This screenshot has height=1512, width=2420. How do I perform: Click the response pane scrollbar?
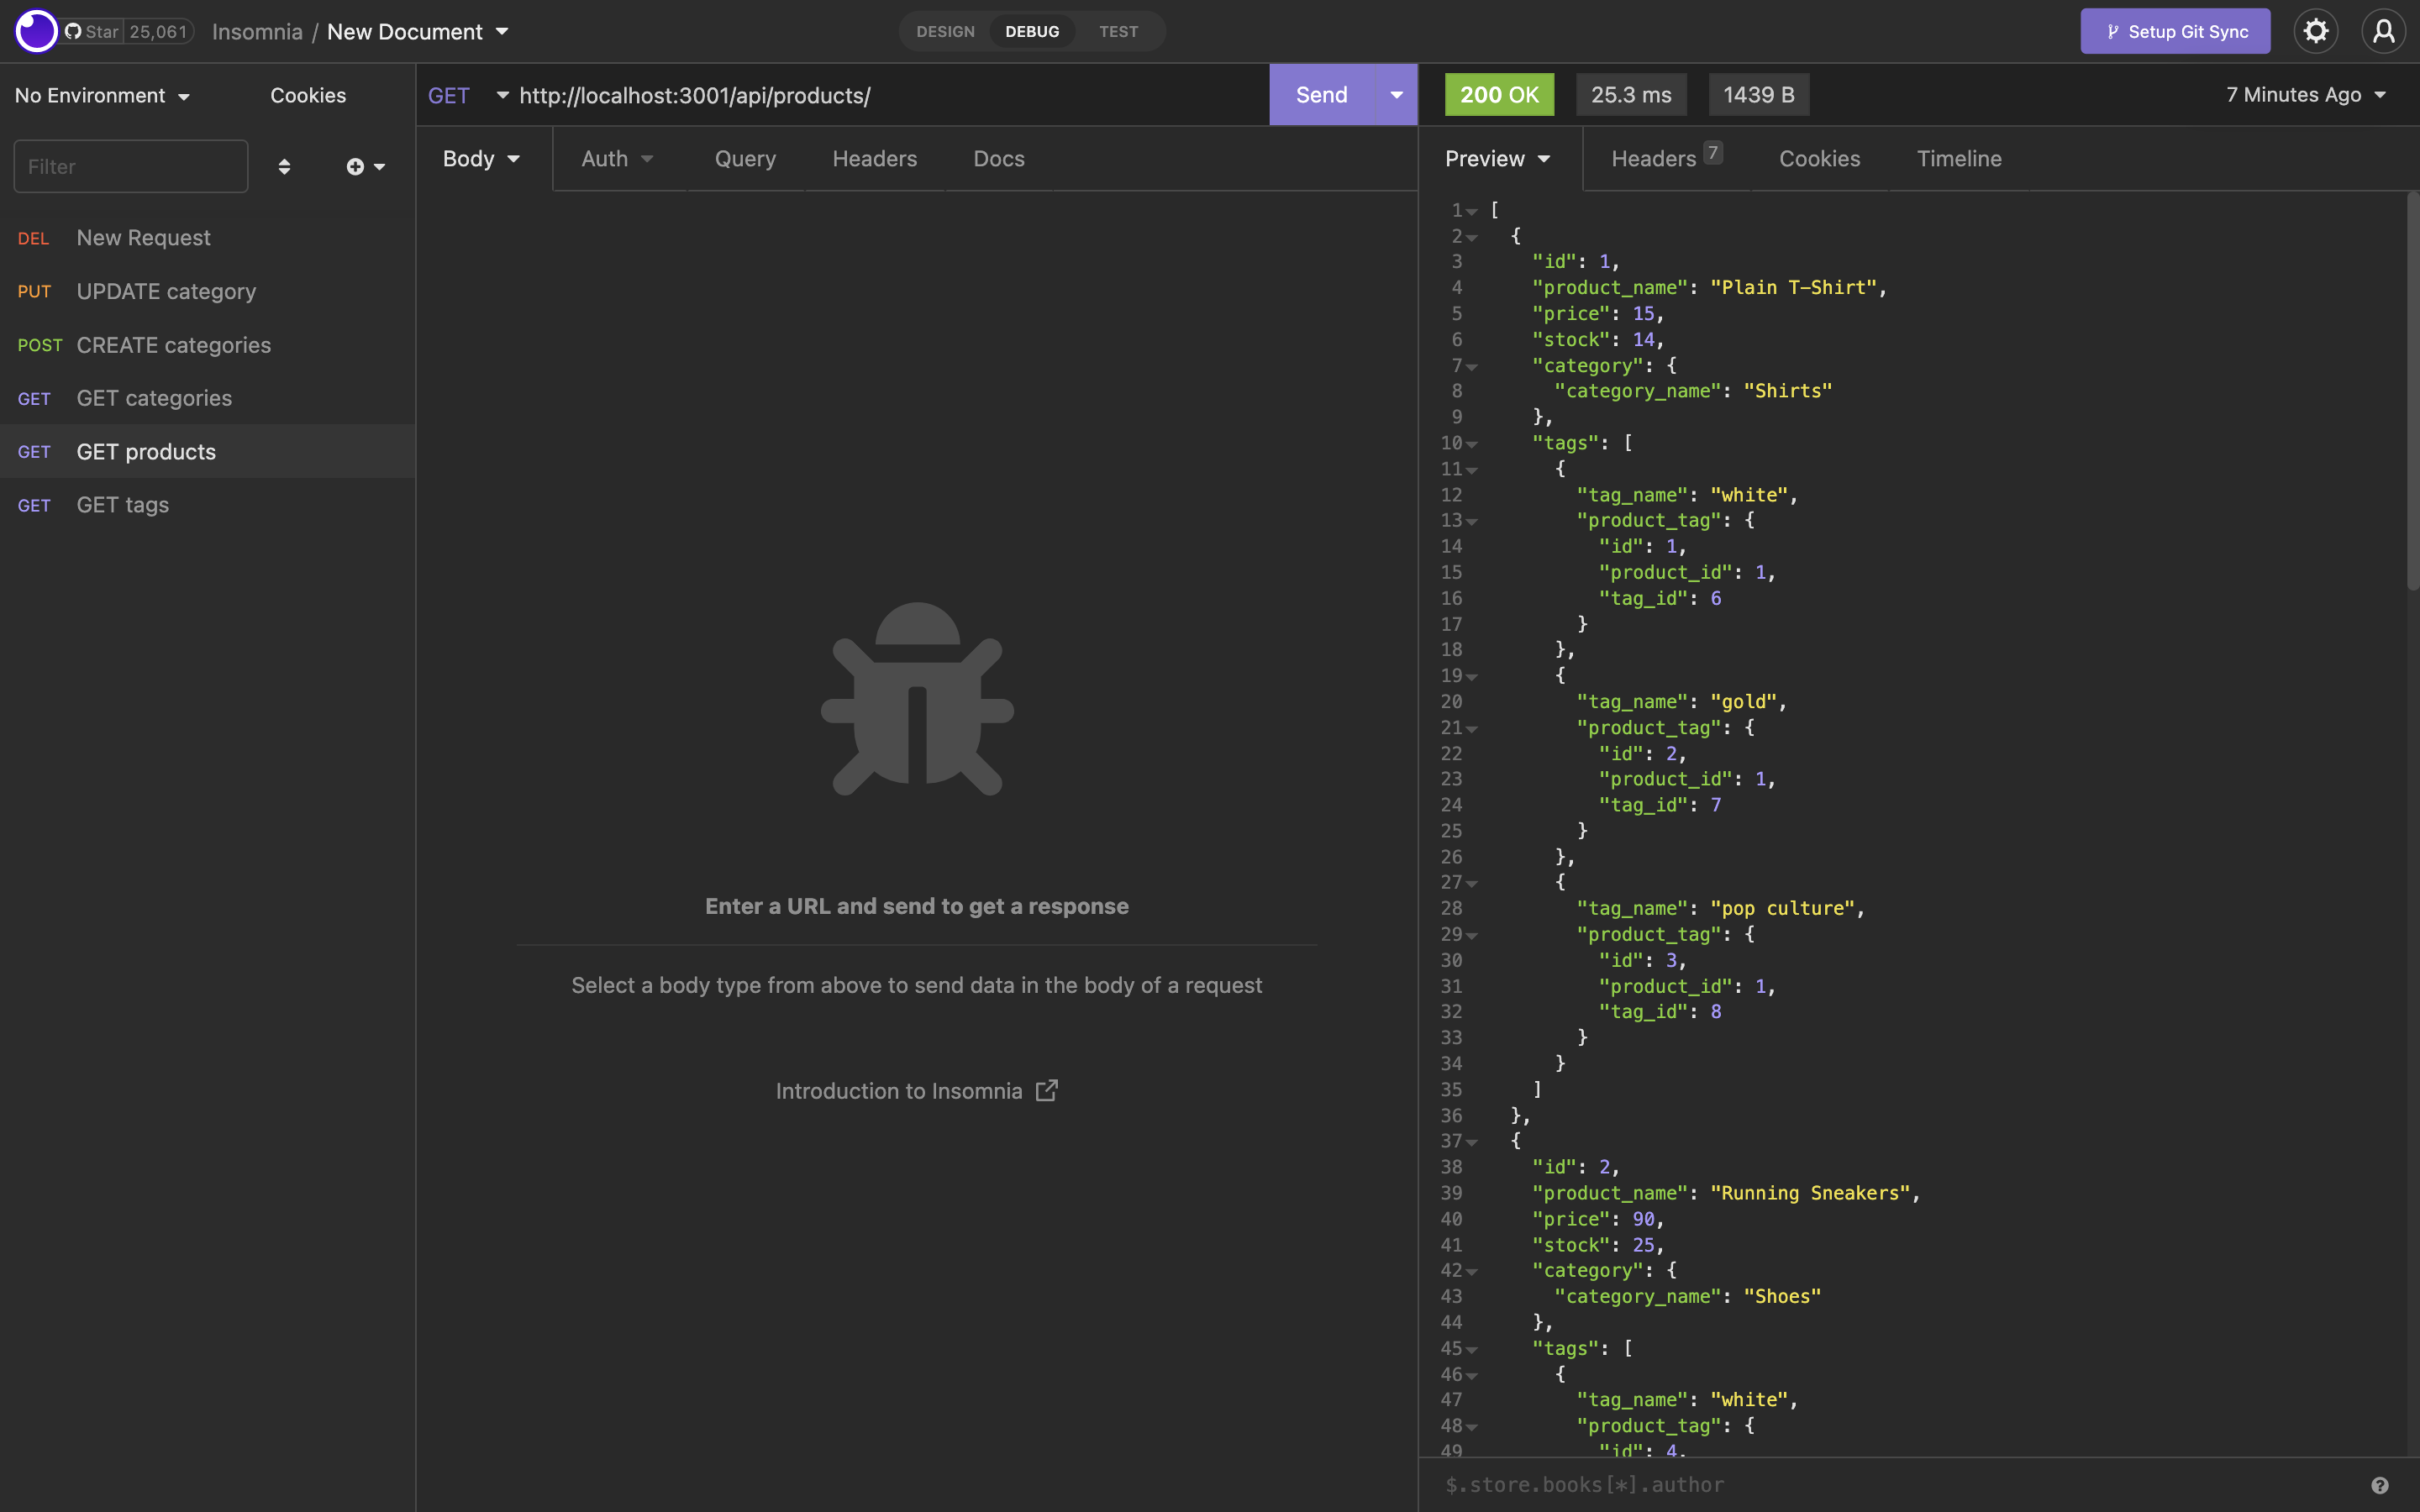2413,390
